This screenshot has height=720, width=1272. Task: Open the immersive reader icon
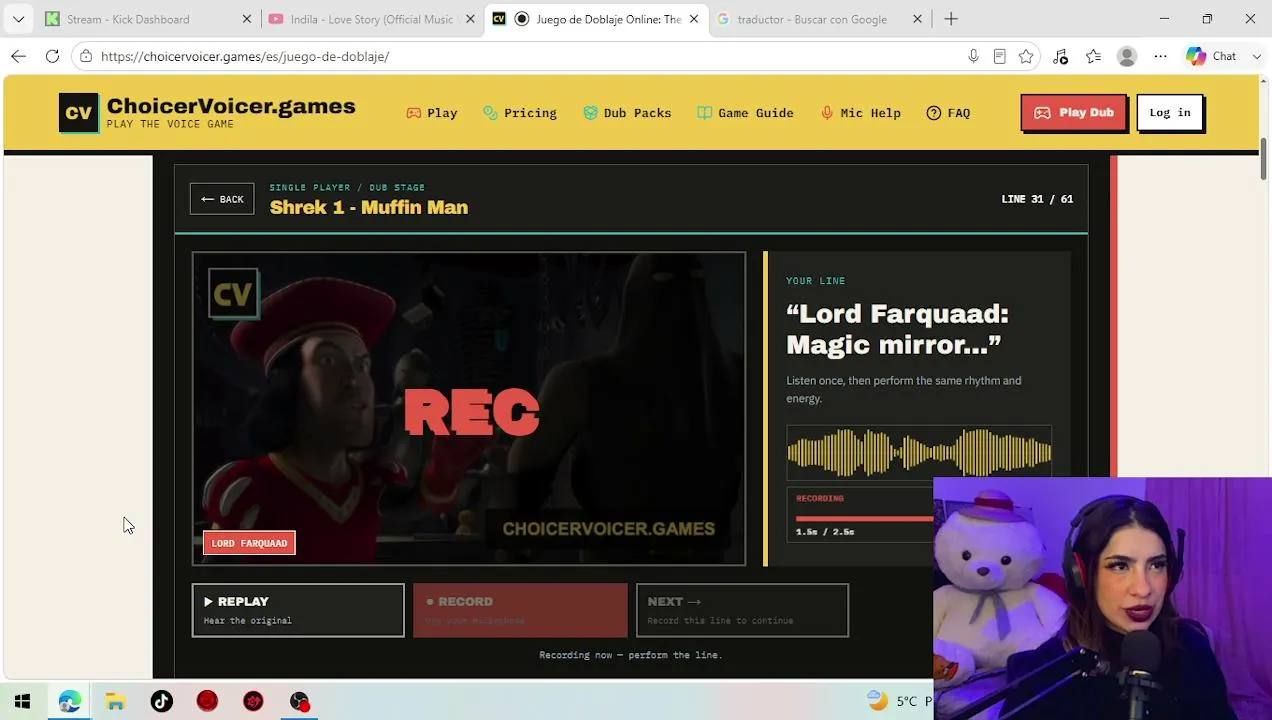click(999, 56)
